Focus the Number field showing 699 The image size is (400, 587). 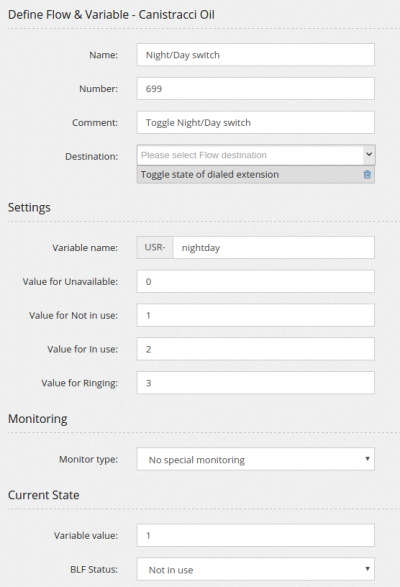255,88
